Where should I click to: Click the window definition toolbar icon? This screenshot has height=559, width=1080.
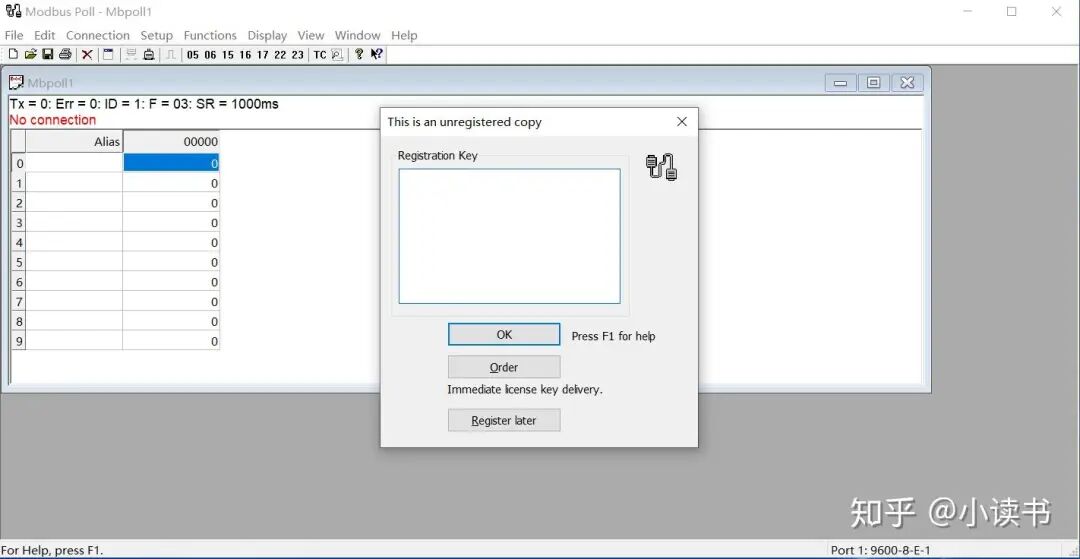108,54
